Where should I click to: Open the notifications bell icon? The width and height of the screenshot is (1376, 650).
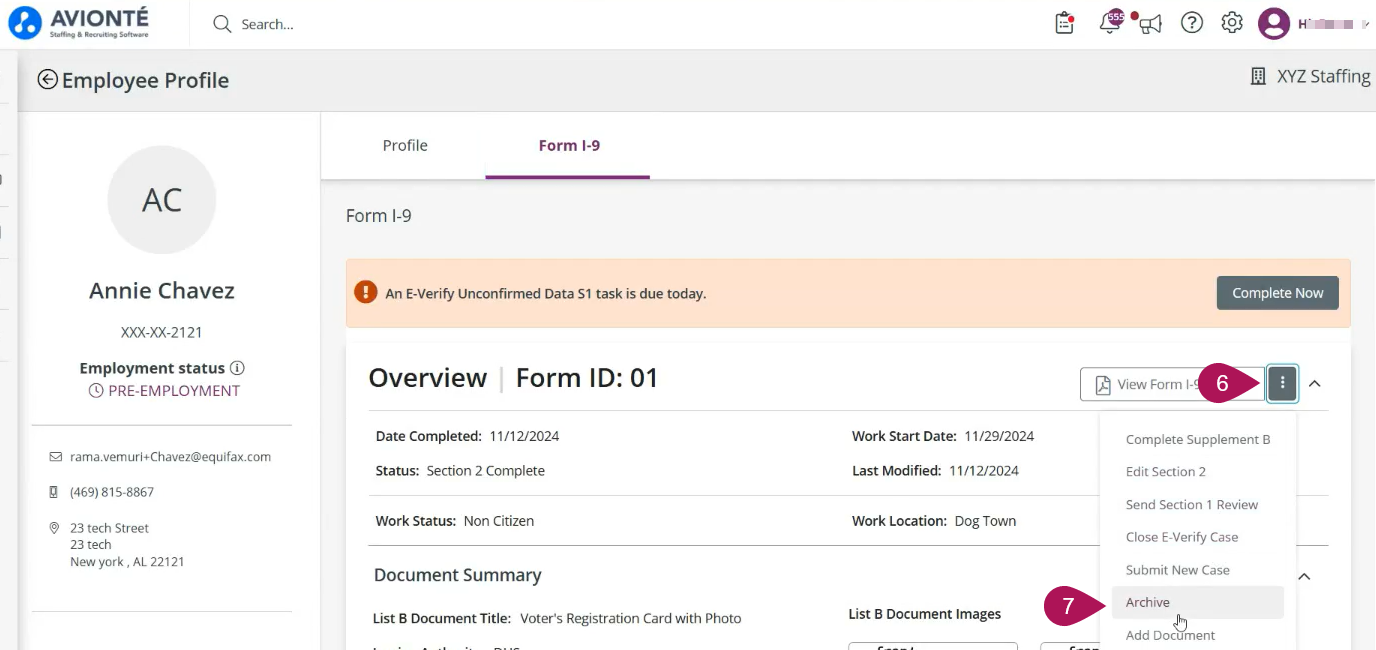click(1110, 23)
